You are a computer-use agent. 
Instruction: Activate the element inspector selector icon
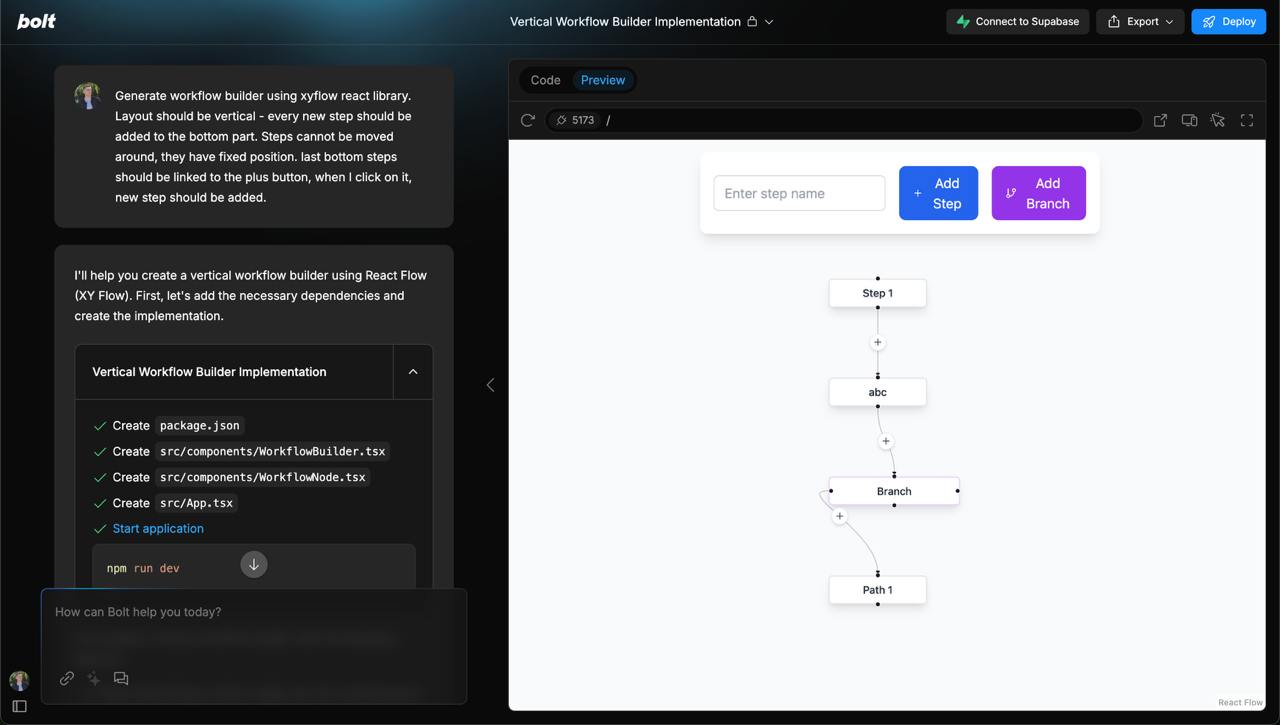(x=1217, y=120)
